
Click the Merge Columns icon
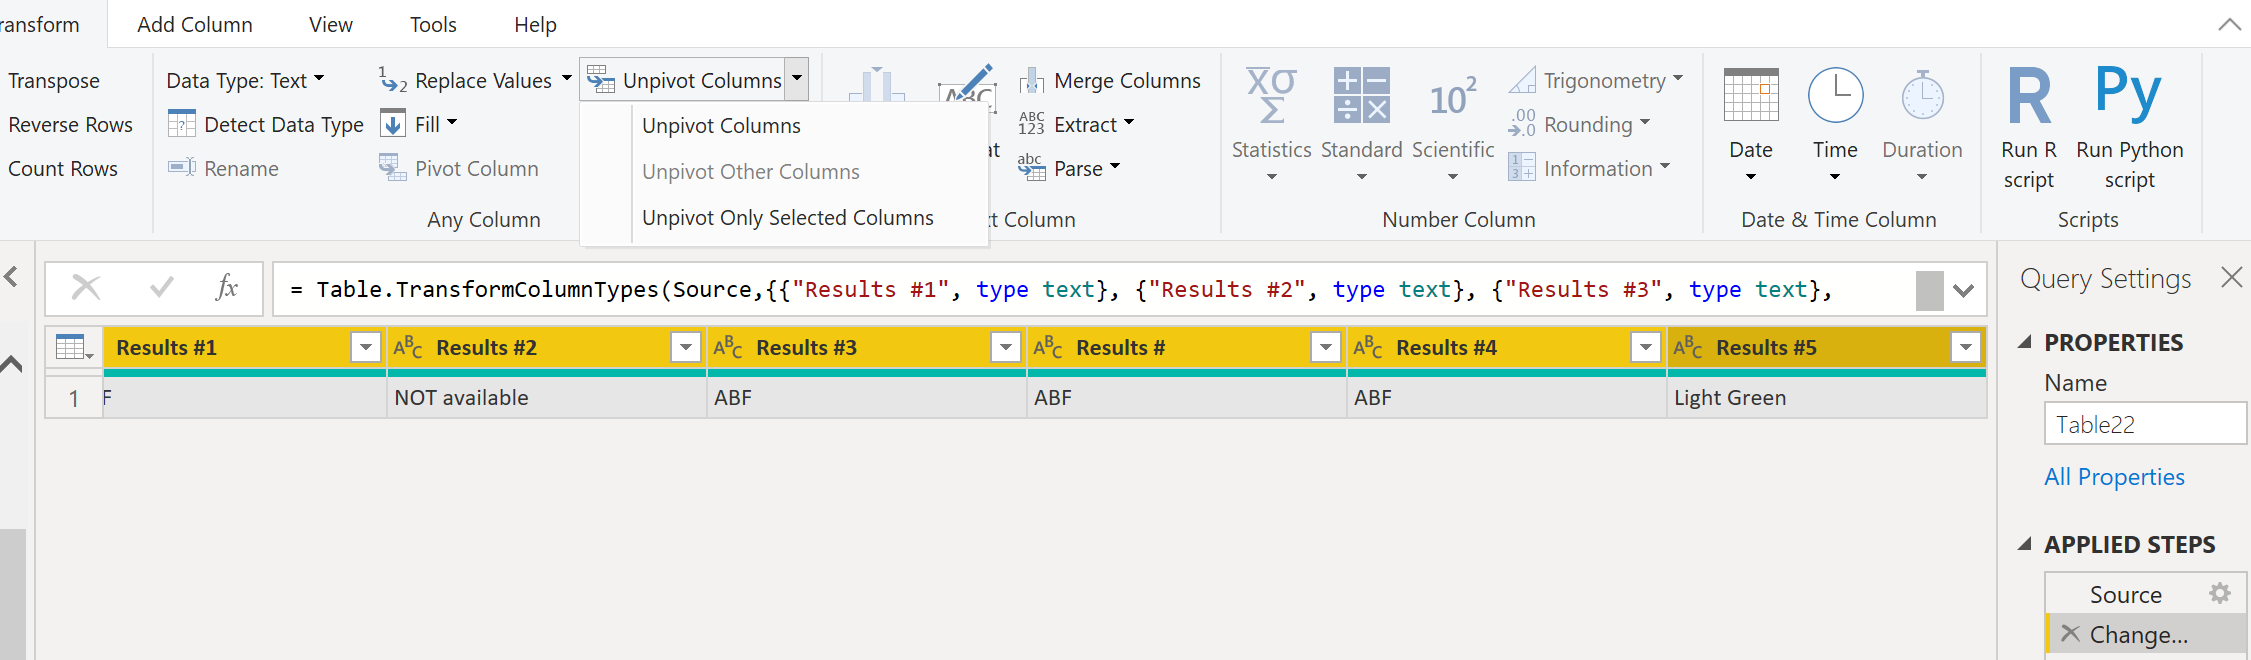(1032, 80)
